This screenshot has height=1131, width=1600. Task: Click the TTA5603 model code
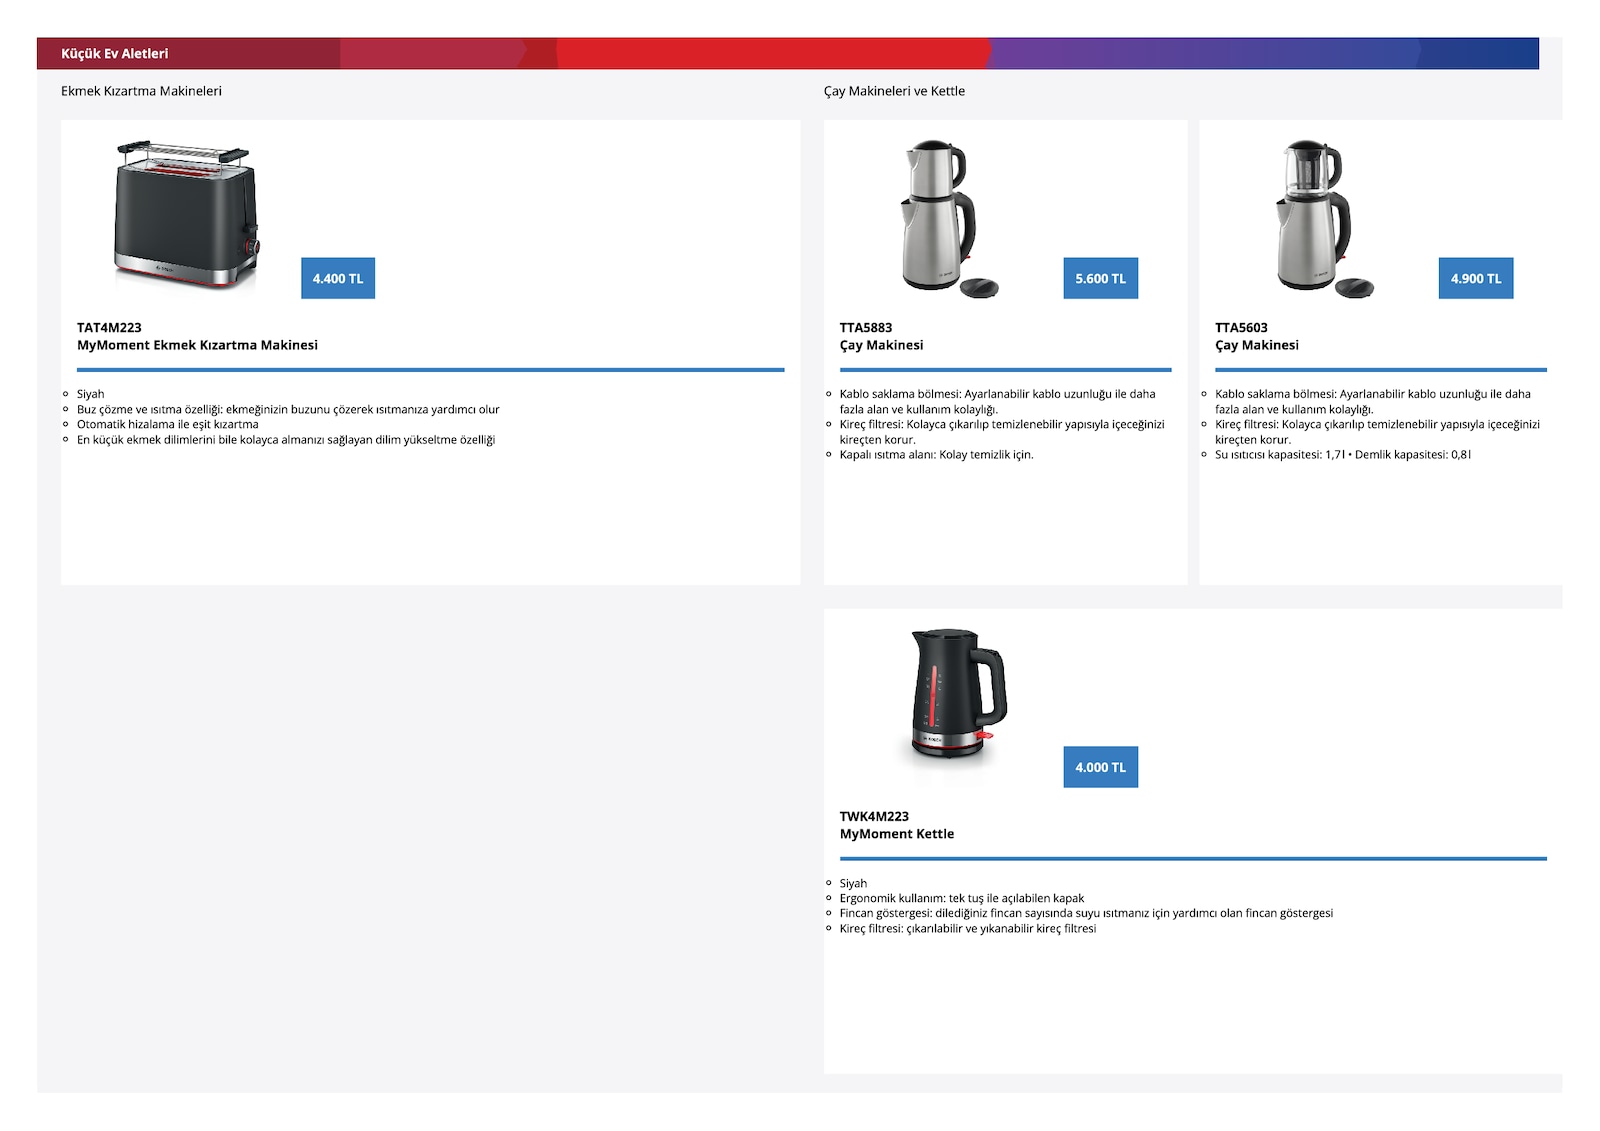(x=1241, y=328)
